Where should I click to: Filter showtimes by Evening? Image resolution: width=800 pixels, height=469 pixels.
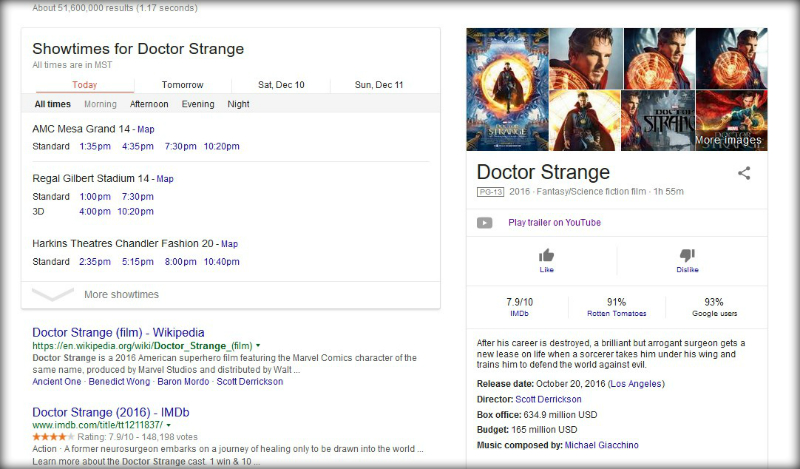[x=198, y=104]
